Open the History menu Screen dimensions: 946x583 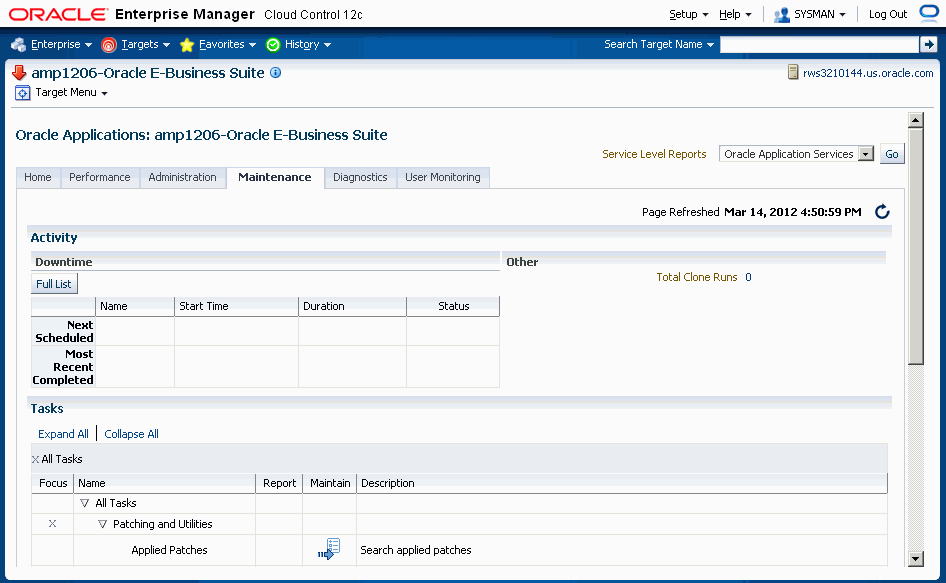[x=308, y=45]
